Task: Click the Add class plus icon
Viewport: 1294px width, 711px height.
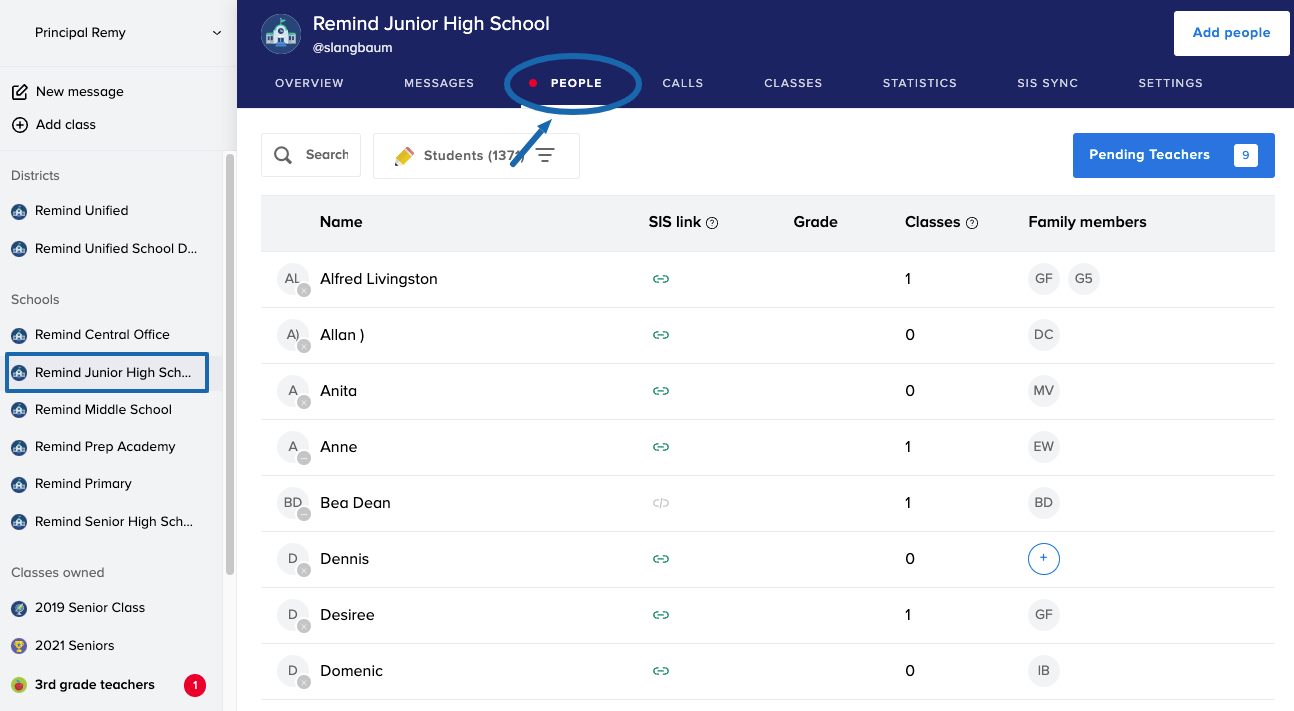Action: tap(19, 125)
